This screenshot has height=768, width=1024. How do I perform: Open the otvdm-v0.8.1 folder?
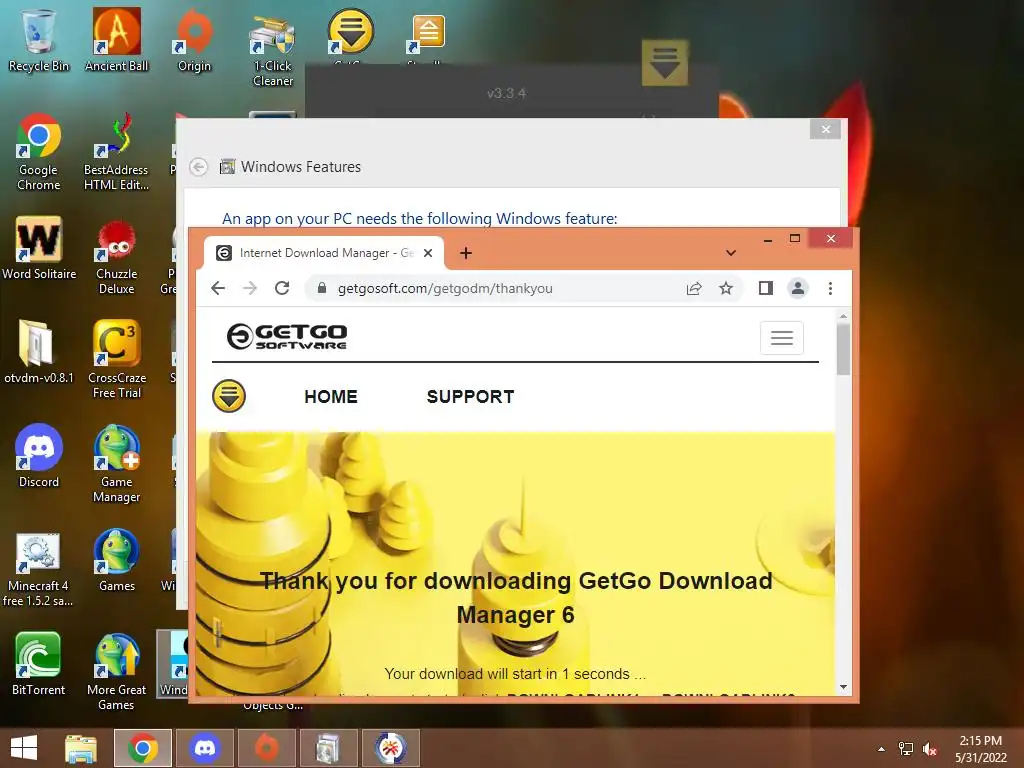pos(39,351)
